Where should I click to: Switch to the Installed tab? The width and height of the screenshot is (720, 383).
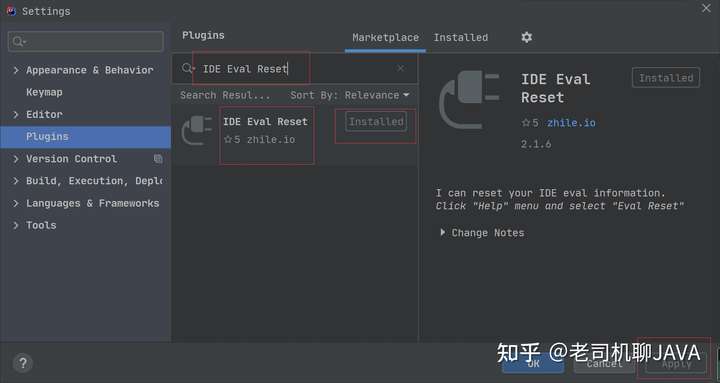tap(461, 38)
